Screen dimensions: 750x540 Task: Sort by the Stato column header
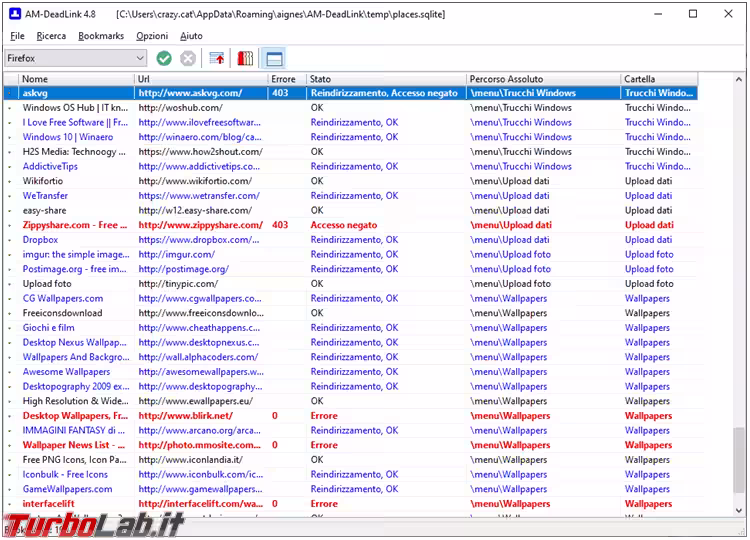coord(386,79)
